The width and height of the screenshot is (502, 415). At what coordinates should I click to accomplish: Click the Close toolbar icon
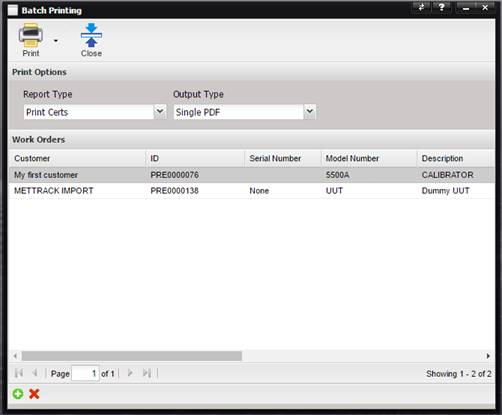pos(91,35)
